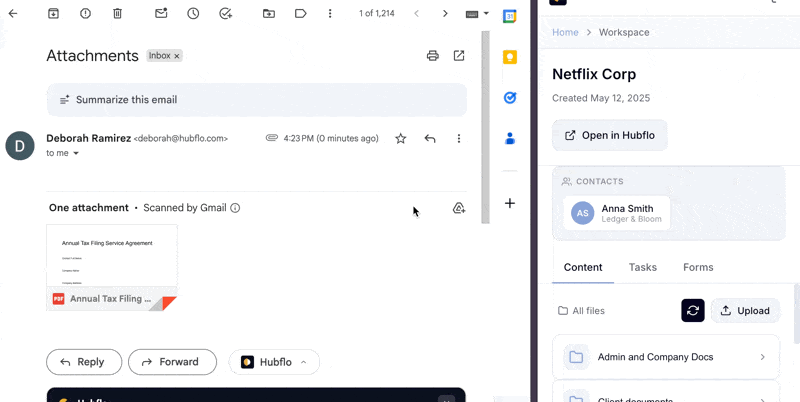This screenshot has height=402, width=800.
Task: Open Admin and Company Docs folder
Action: point(666,357)
